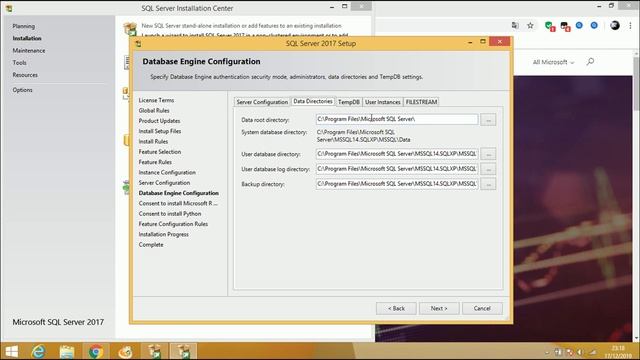Click the Instance Configuration wizard step
Viewport: 640px width, 360px height.
tap(167, 173)
